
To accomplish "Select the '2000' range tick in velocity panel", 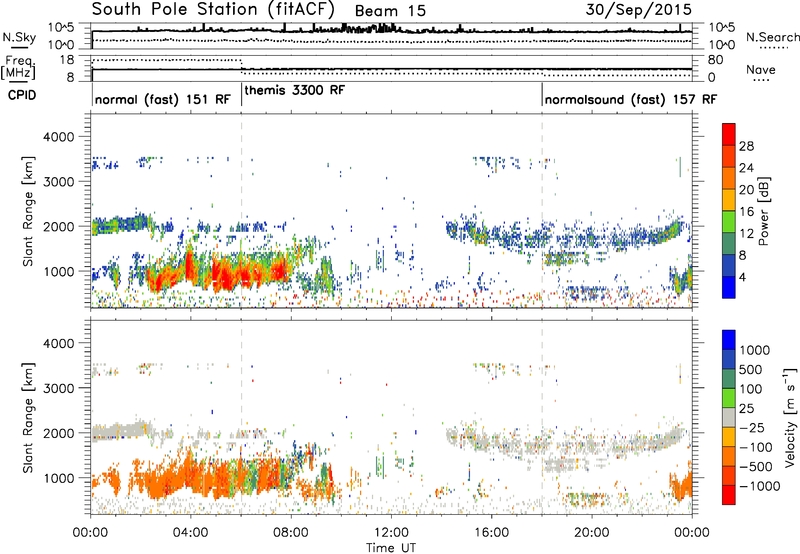I will pyautogui.click(x=58, y=433).
